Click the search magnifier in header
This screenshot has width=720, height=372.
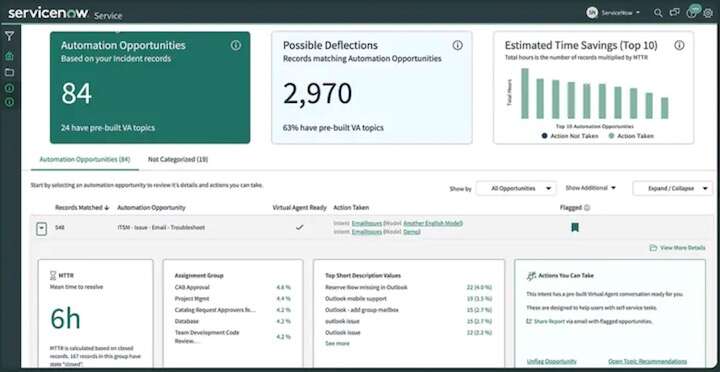(x=658, y=13)
